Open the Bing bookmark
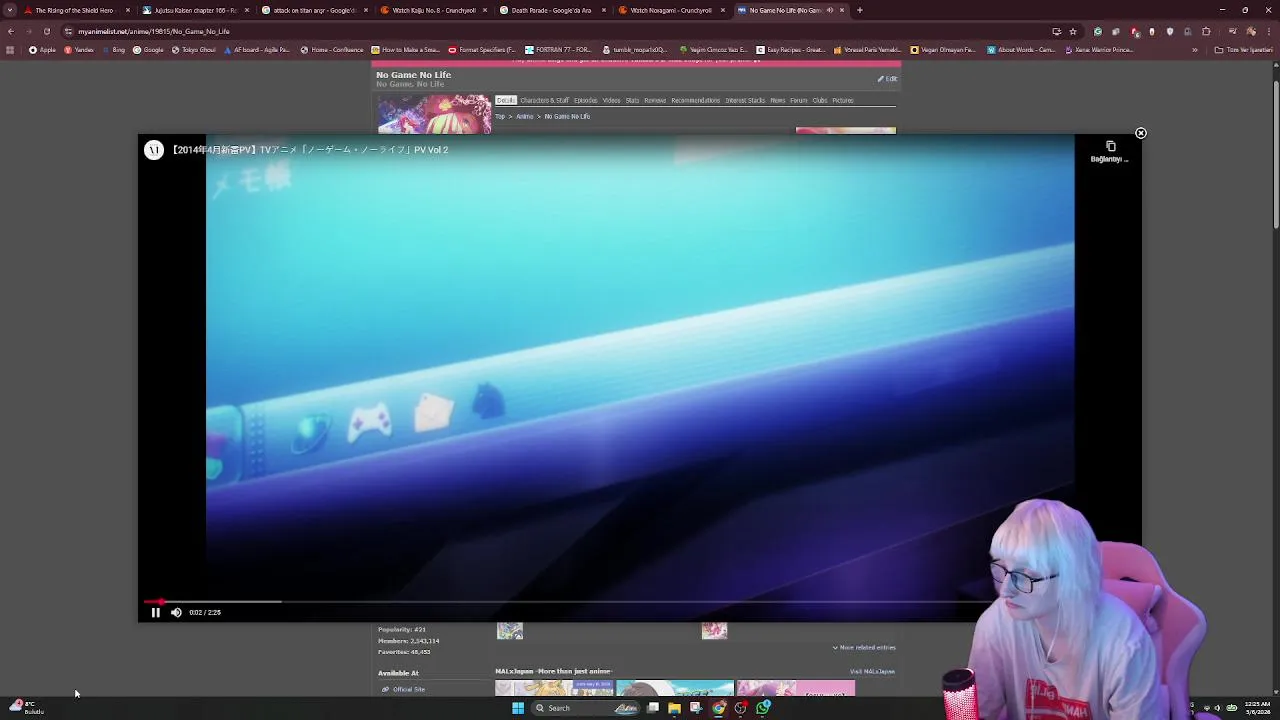Viewport: 1280px width, 720px height. (x=113, y=50)
